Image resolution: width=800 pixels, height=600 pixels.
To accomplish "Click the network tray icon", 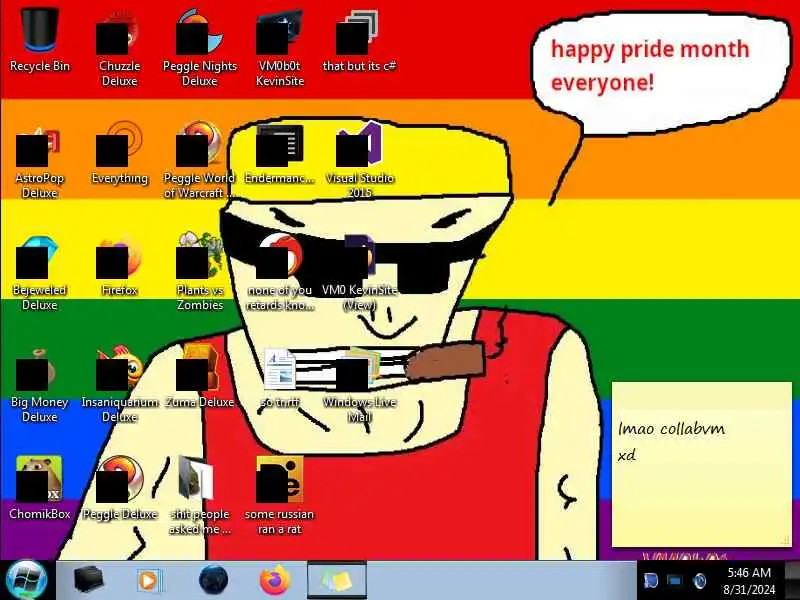I will 674,581.
